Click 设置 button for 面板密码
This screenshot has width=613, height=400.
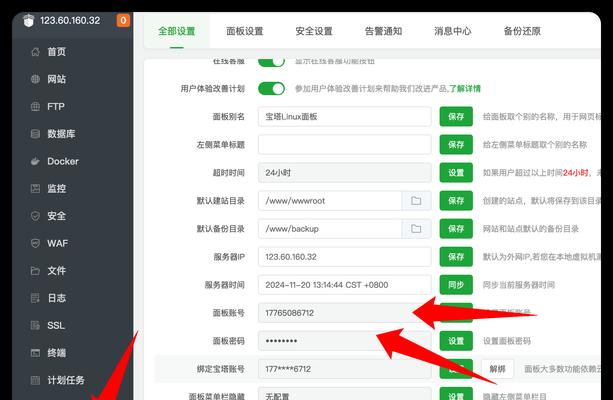pos(456,341)
